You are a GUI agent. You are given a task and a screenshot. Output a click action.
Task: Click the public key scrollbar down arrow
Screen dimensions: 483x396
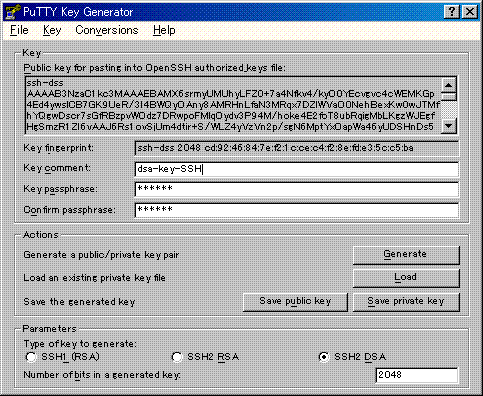point(449,126)
